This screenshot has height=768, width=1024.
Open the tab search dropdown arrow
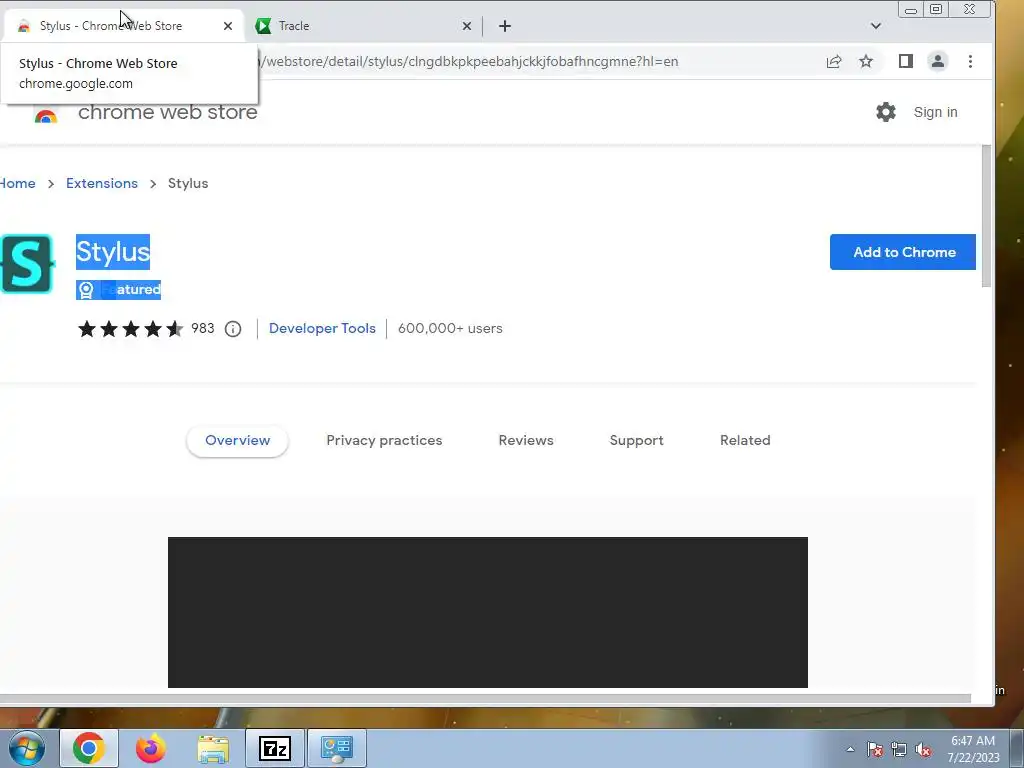(x=876, y=26)
